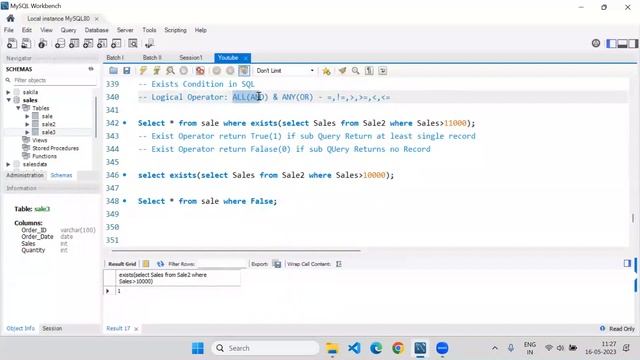Open the Database menu
Viewport: 640px width, 360px height.
click(x=96, y=30)
